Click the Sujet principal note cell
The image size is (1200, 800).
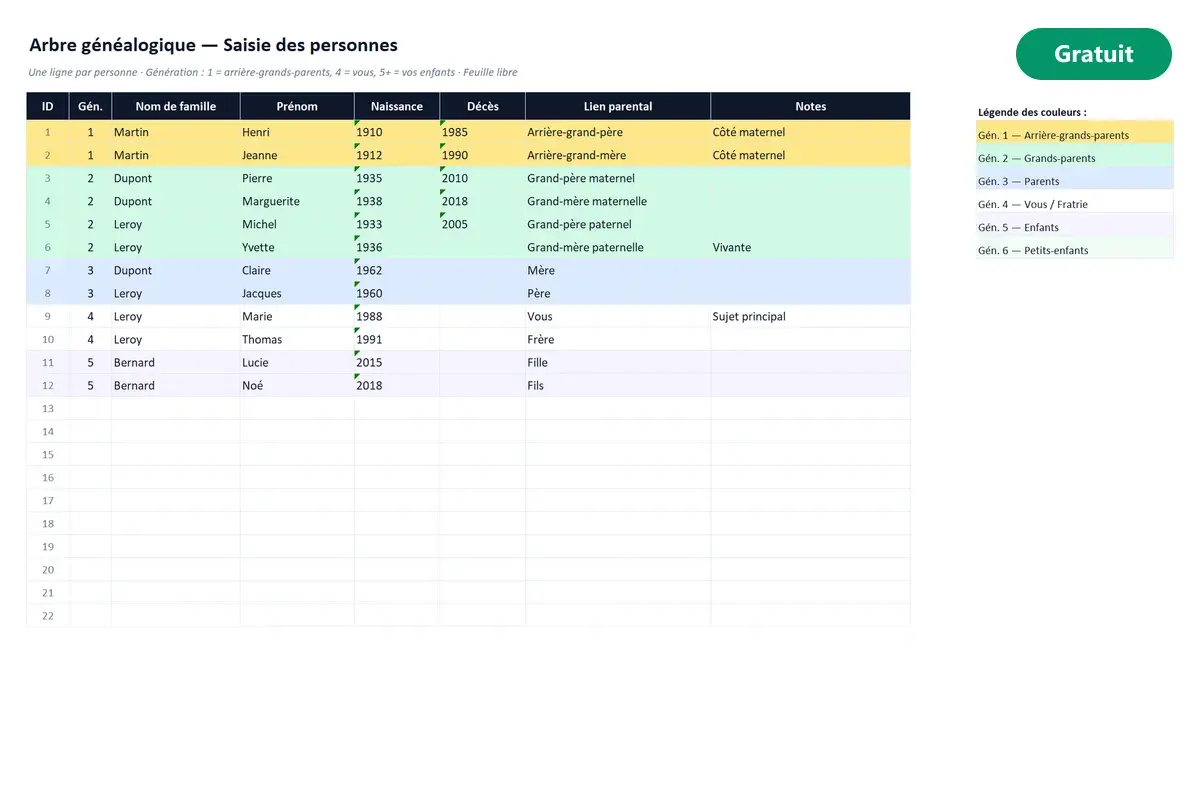click(x=811, y=316)
